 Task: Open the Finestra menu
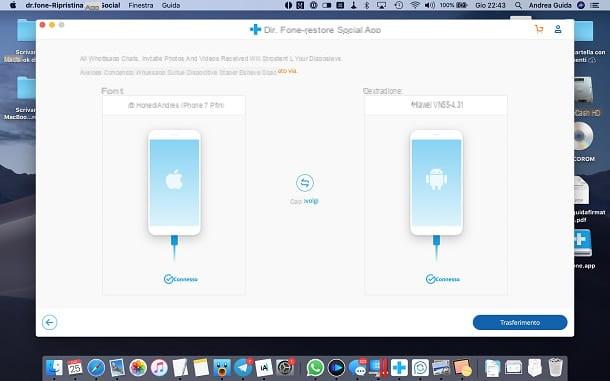click(x=141, y=5)
